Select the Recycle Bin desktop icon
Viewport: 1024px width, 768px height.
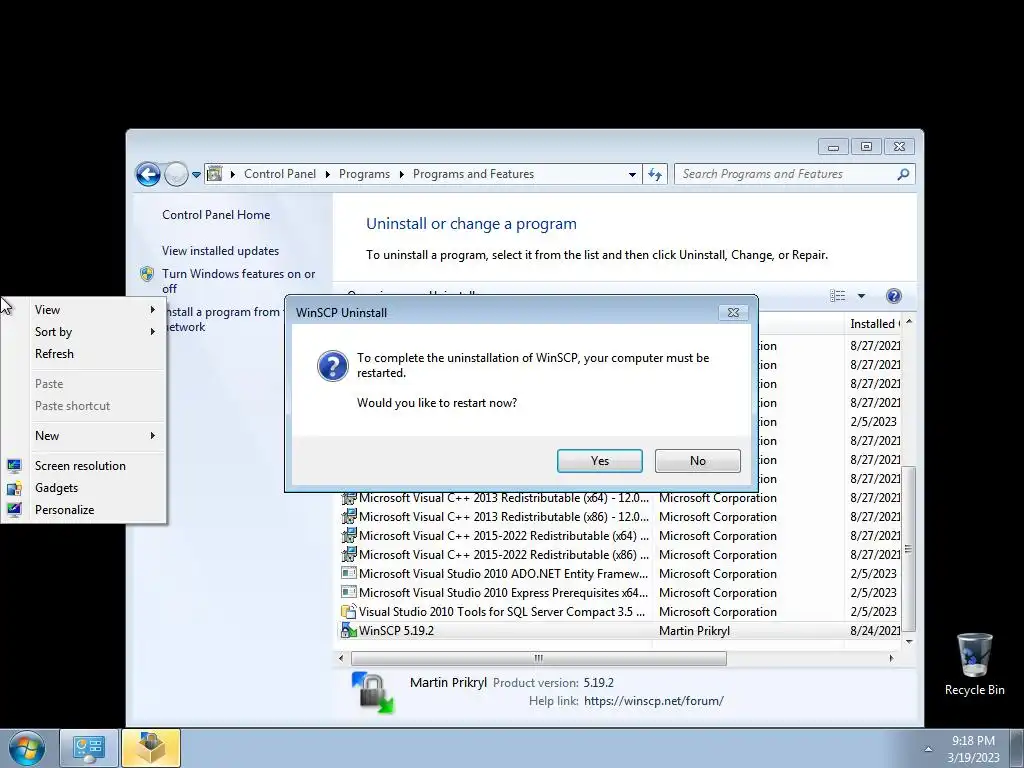click(x=974, y=664)
